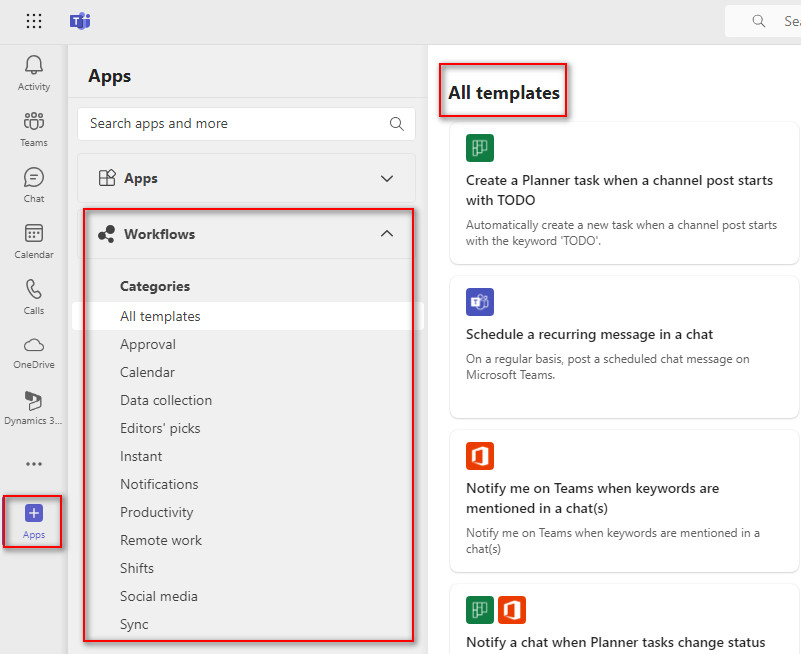Image resolution: width=801 pixels, height=654 pixels.
Task: Open Calendar in the left rail
Action: click(34, 241)
